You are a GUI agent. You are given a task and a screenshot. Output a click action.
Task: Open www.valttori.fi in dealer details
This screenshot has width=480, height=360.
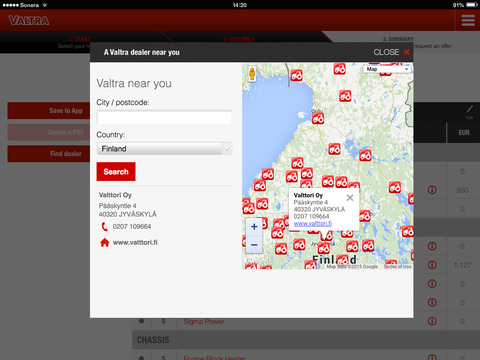pos(135,242)
